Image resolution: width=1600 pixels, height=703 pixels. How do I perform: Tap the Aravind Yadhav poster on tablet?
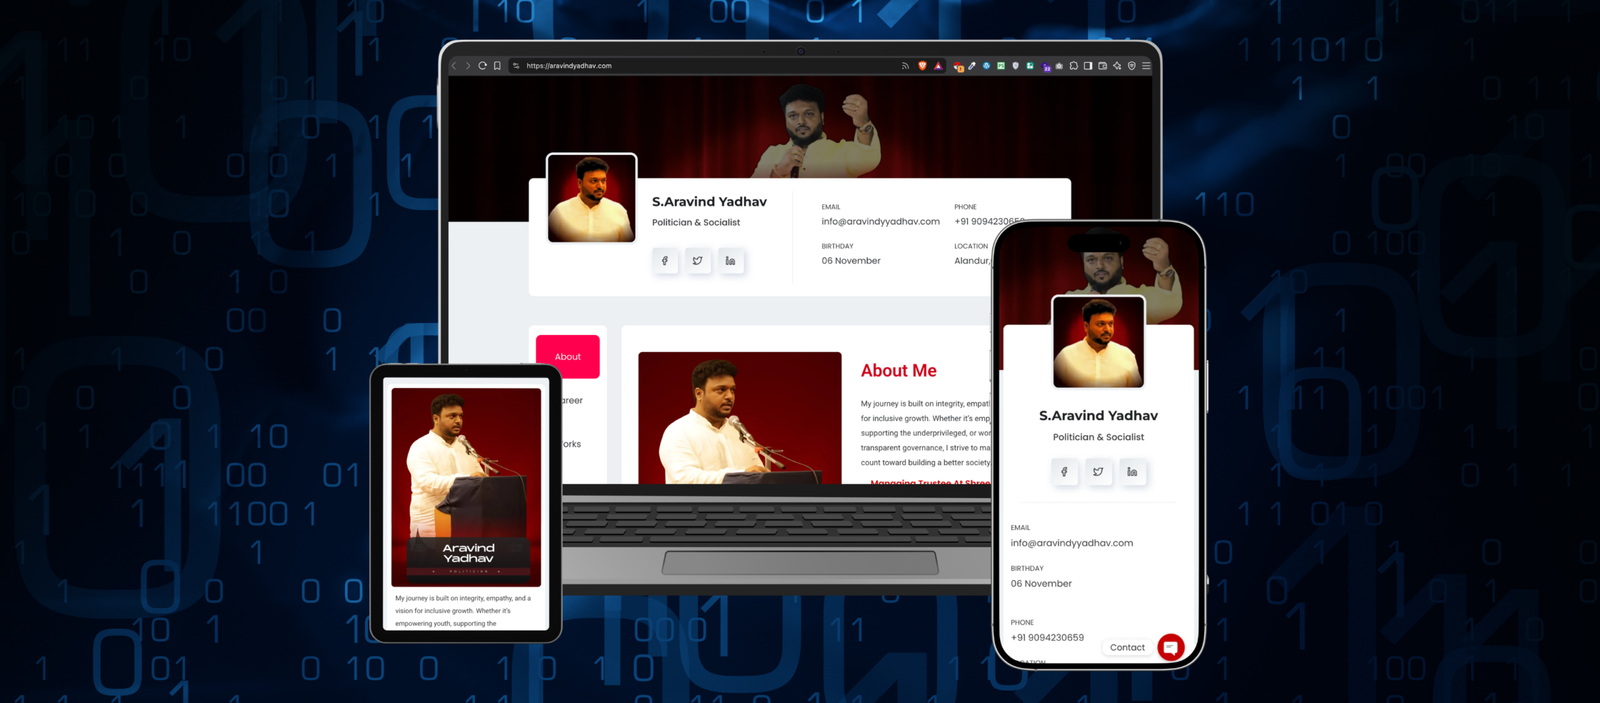pos(466,487)
